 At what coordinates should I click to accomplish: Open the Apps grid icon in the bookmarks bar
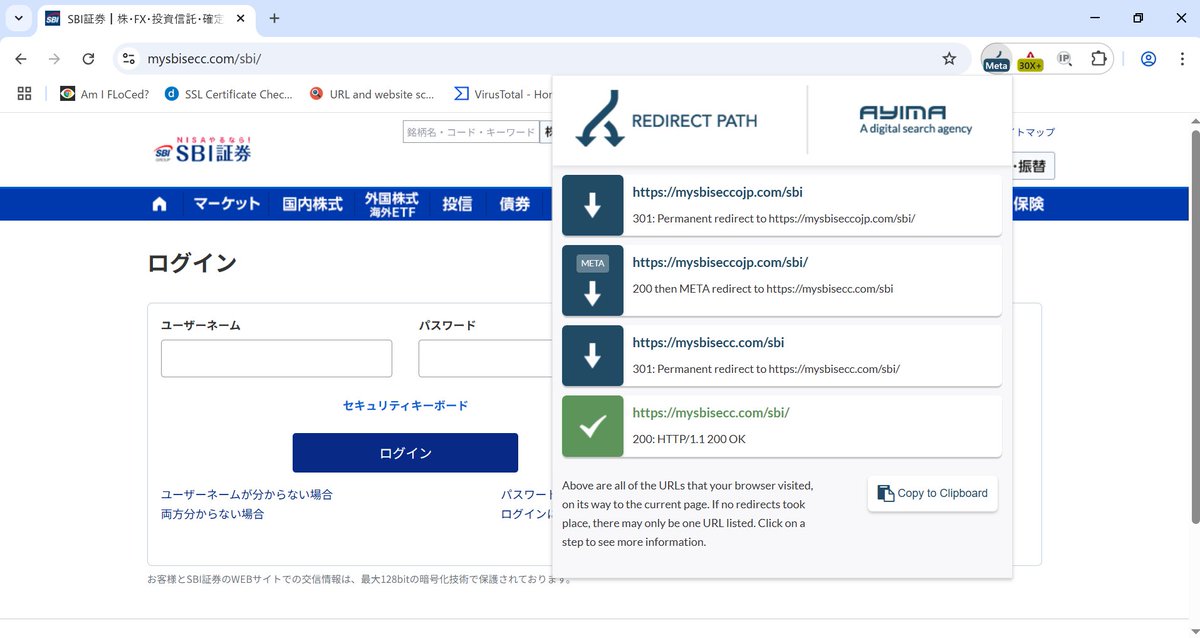tap(25, 94)
